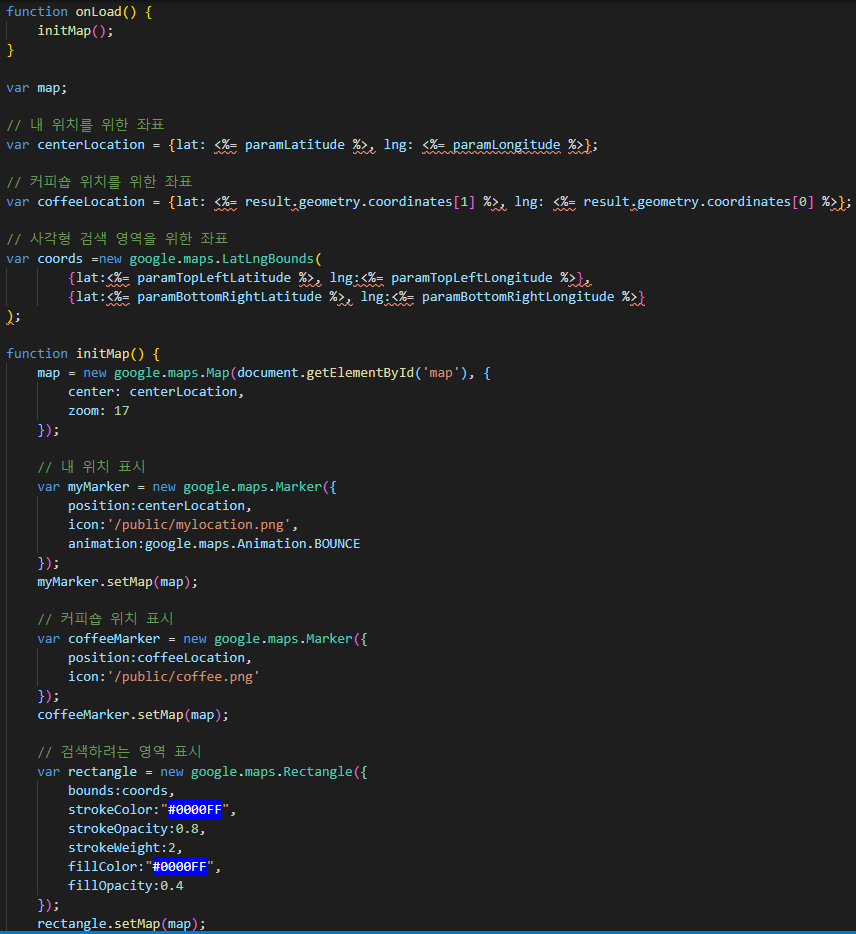The height and width of the screenshot is (934, 856).
Task: Click initMap in the function definition line
Action: coord(102,354)
